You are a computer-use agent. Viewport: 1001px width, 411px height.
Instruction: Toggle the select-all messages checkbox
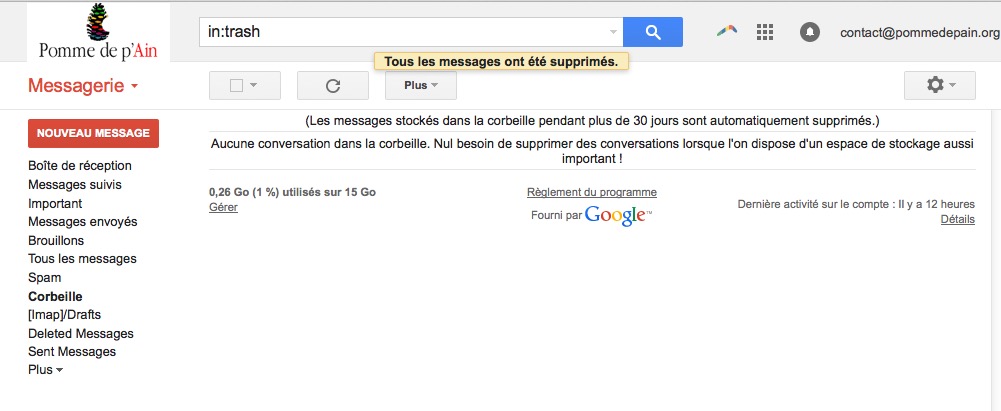[x=236, y=86]
